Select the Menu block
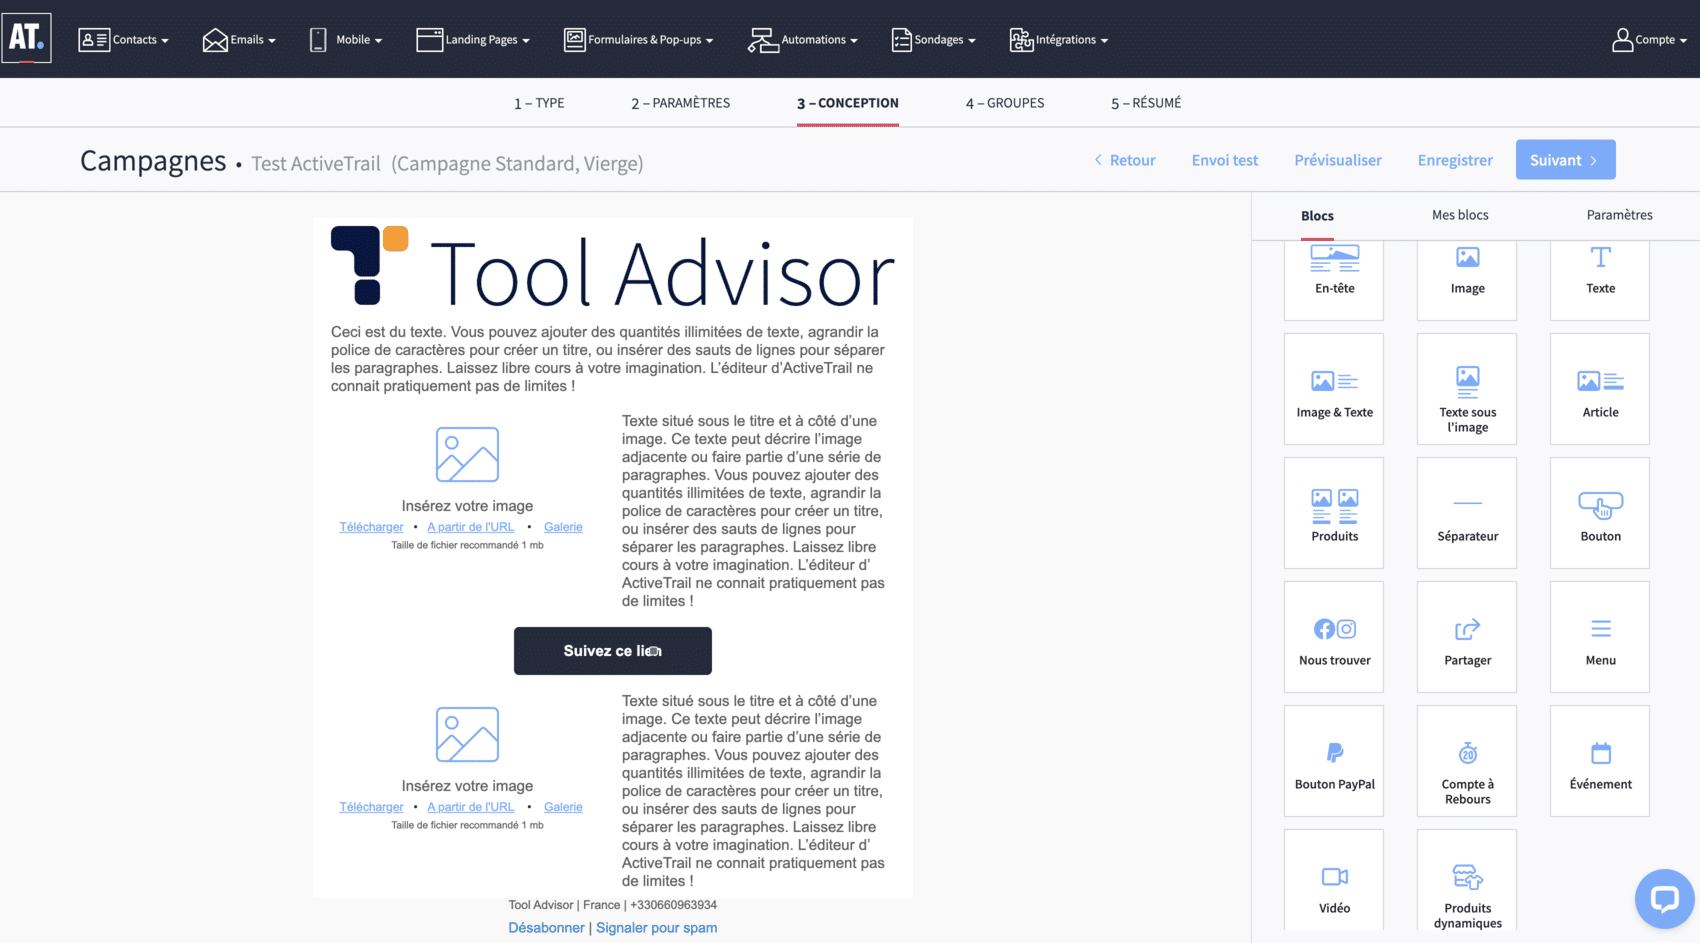 tap(1600, 637)
